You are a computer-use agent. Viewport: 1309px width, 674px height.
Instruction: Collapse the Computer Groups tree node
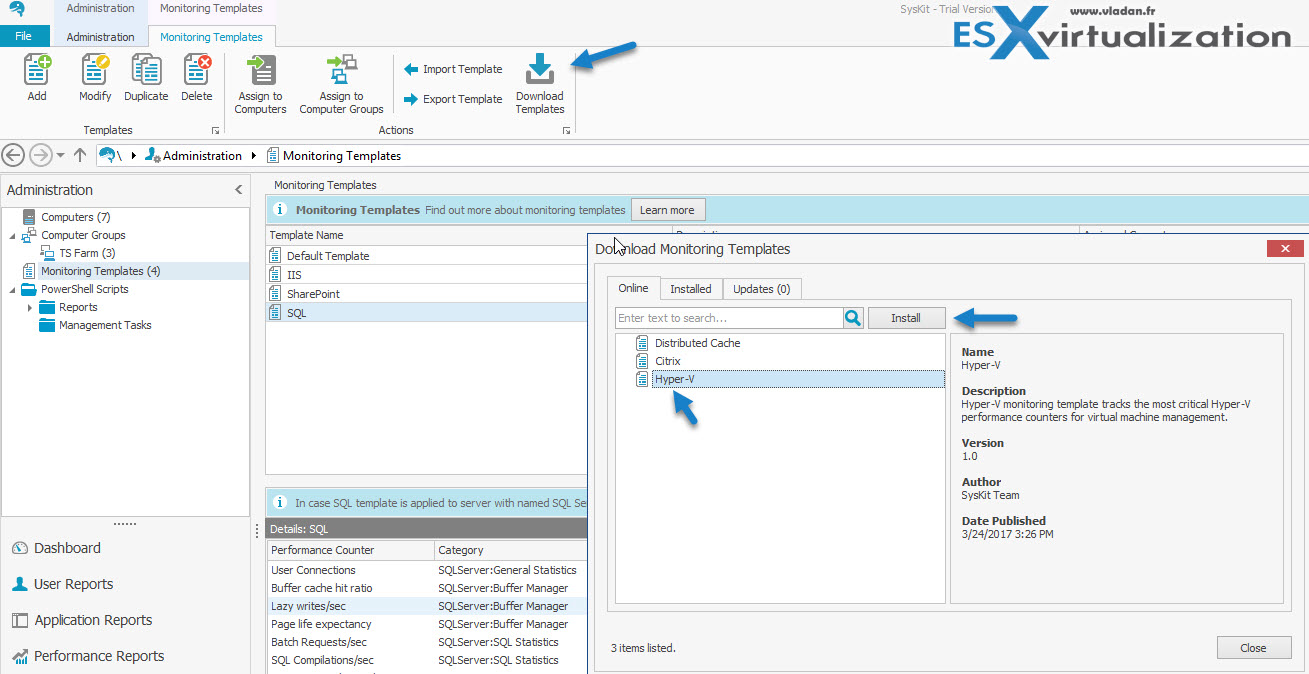[x=12, y=236]
